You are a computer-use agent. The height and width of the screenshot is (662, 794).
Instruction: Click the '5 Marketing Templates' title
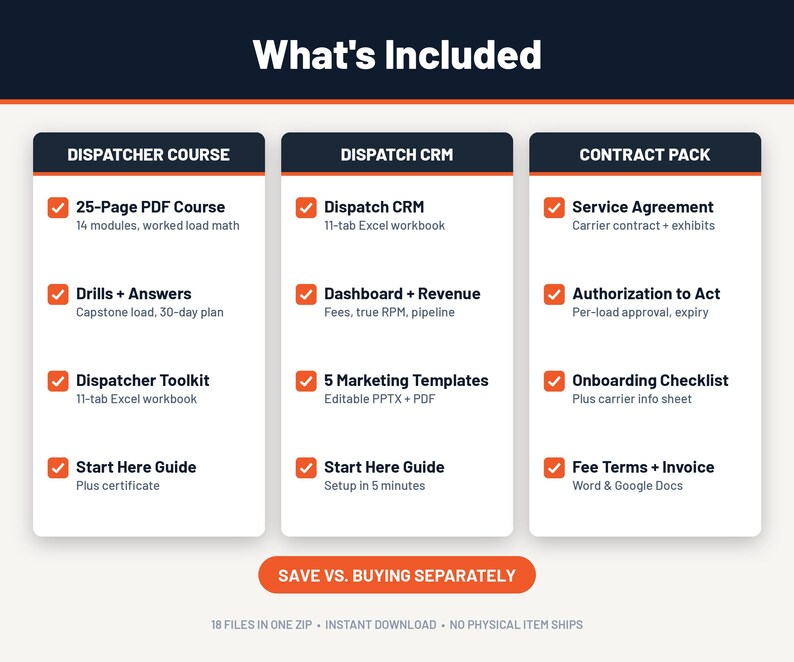pos(406,380)
